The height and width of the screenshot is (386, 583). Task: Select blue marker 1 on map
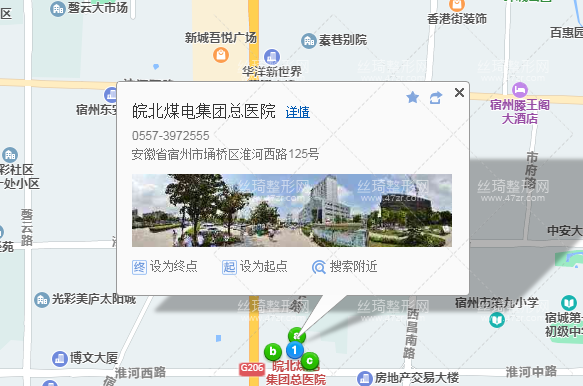tap(294, 350)
